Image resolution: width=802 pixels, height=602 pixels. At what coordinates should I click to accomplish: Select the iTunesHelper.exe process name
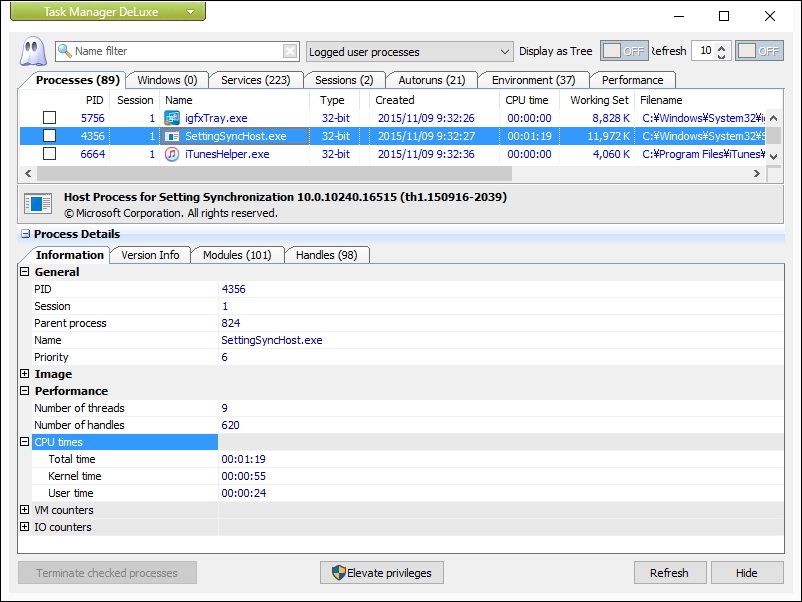click(x=227, y=154)
